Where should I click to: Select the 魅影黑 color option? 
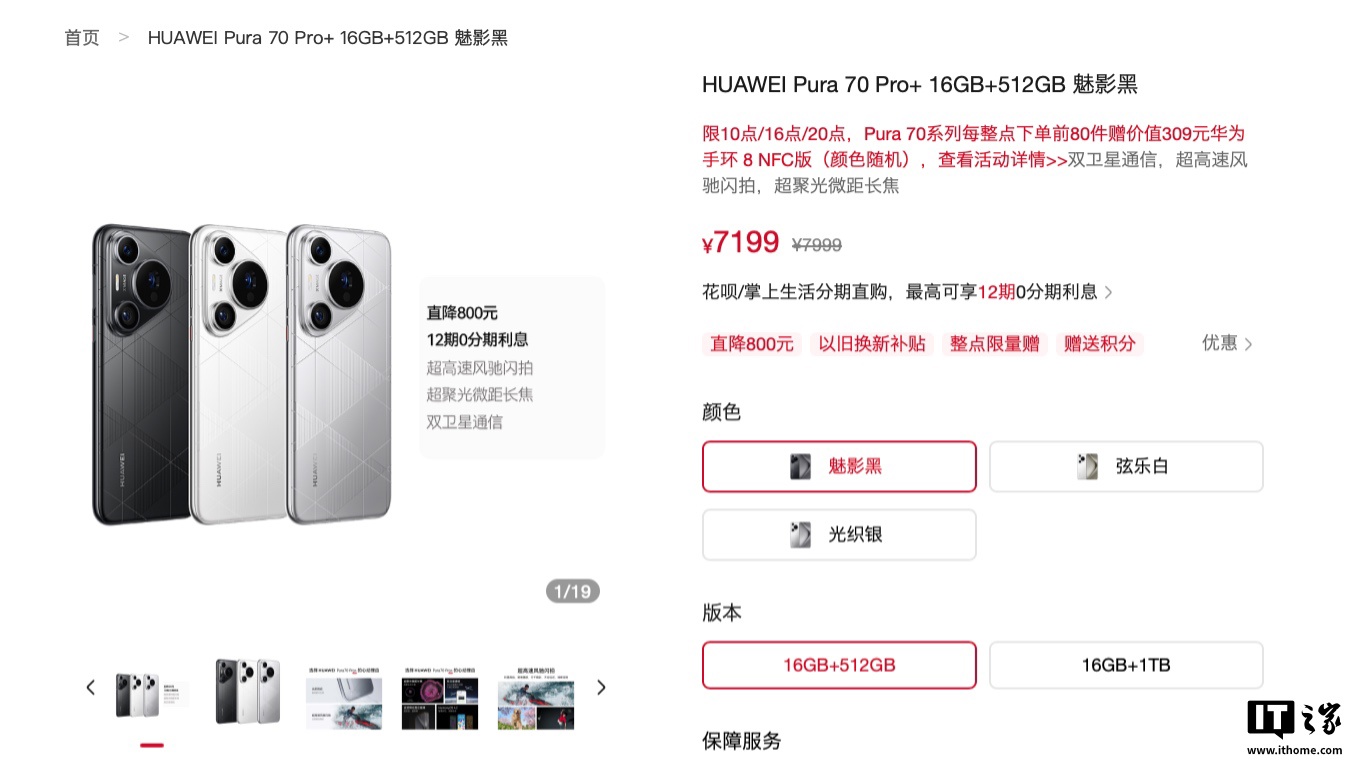(x=839, y=467)
